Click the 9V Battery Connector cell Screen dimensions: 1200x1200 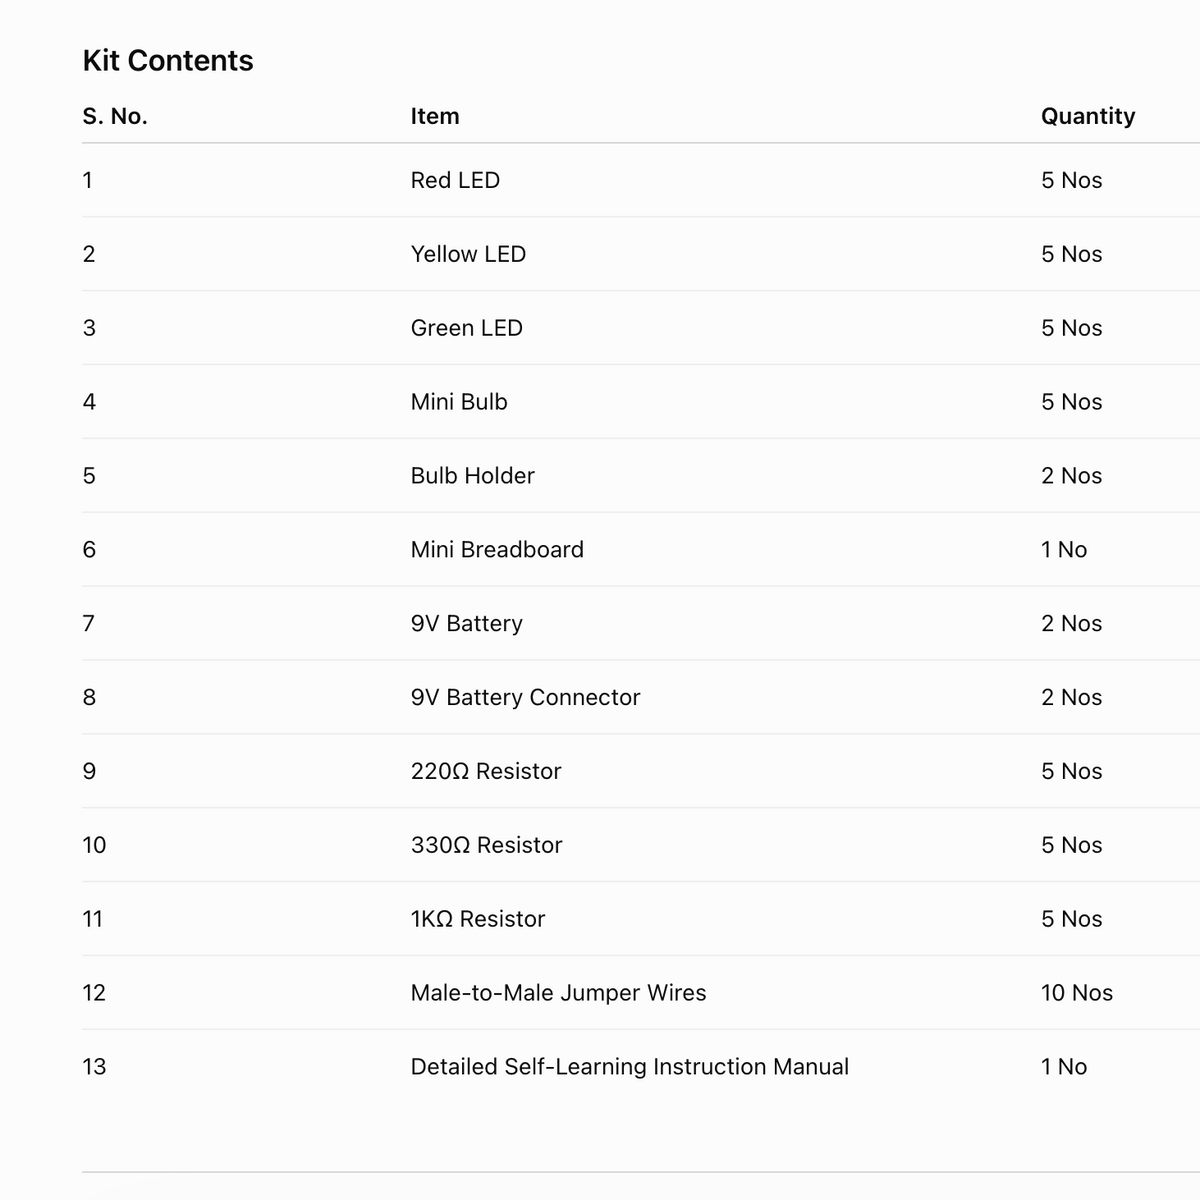(x=526, y=698)
